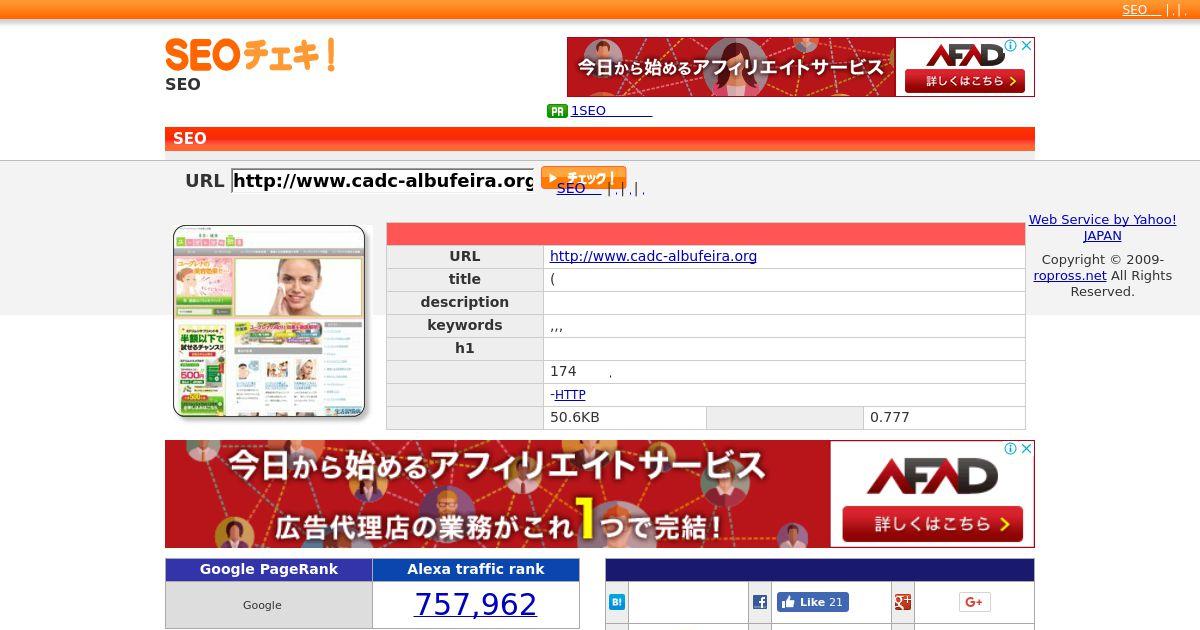Viewport: 1200px width, 630px height.
Task: Click the 1SEO link beside the PR badge
Action: coord(611,111)
